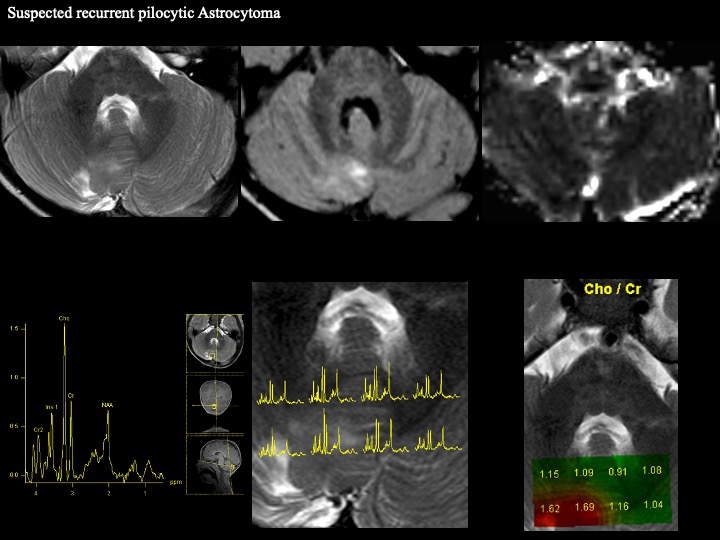The height and width of the screenshot is (540, 720).
Task: Click the Cho / Cr map title
Action: (611, 289)
